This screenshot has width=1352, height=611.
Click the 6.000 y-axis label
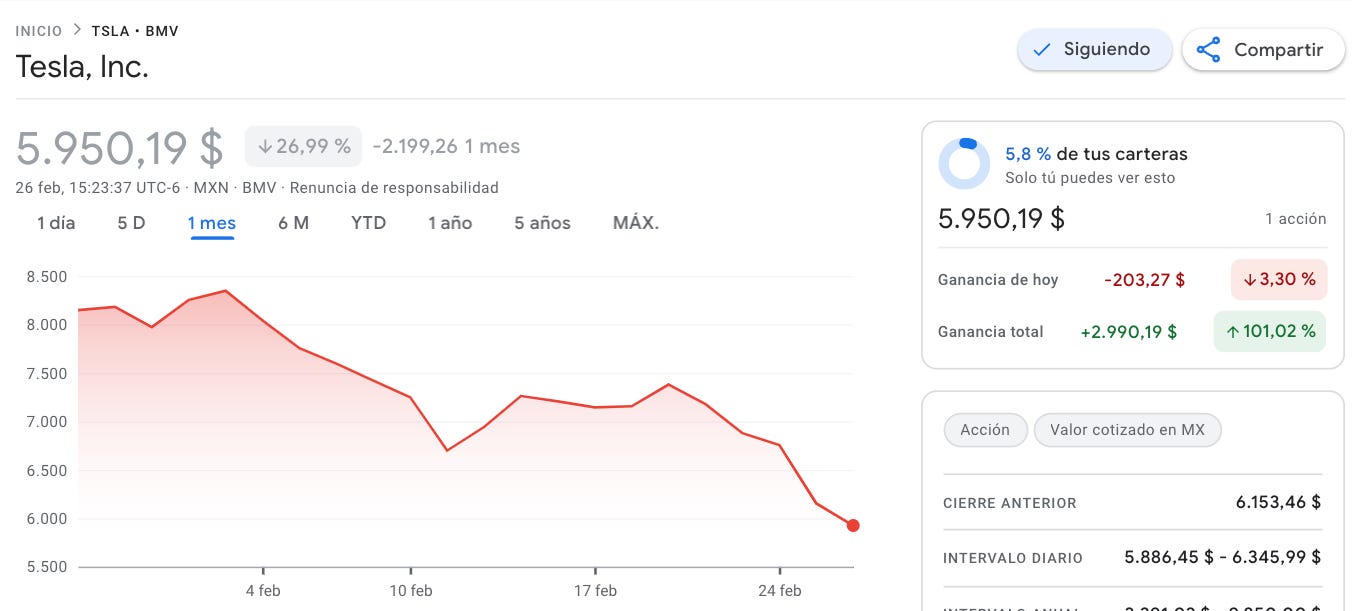tap(46, 519)
